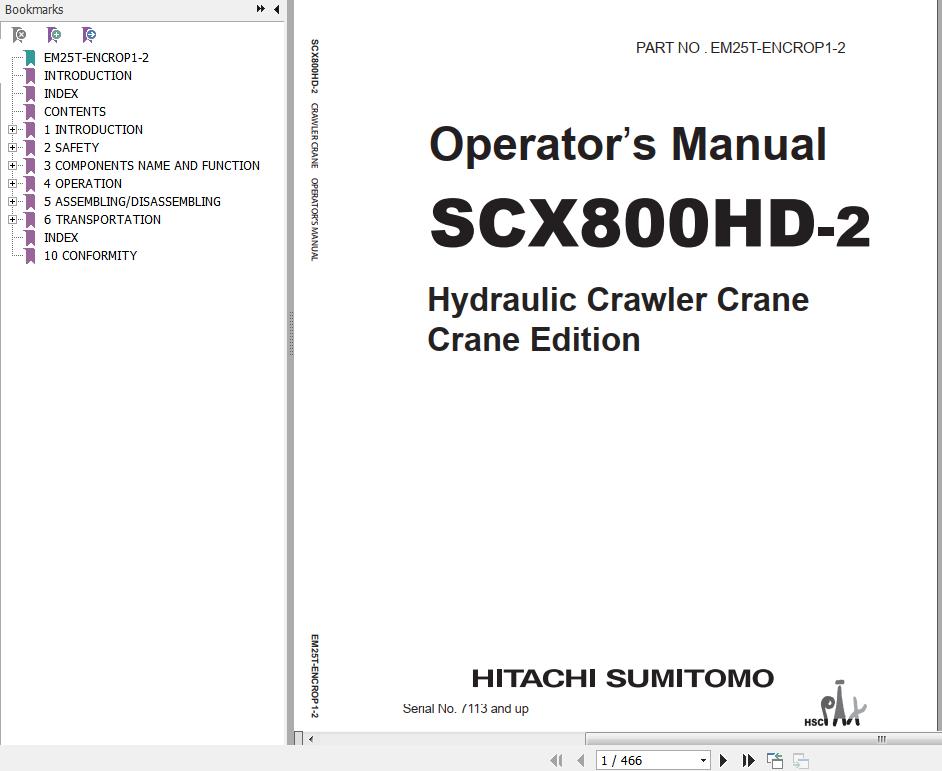
Task: Click the next view icon
Action: tap(800, 760)
